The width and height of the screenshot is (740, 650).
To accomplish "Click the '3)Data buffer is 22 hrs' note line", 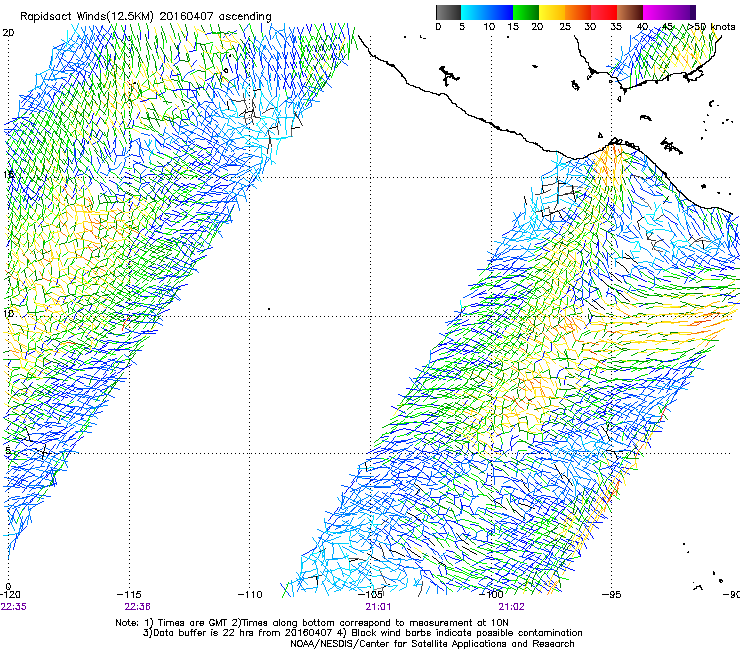I will 362,633.
